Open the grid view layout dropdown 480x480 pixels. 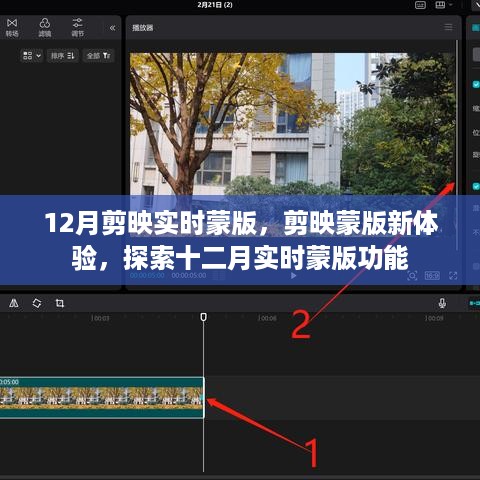click(x=32, y=56)
